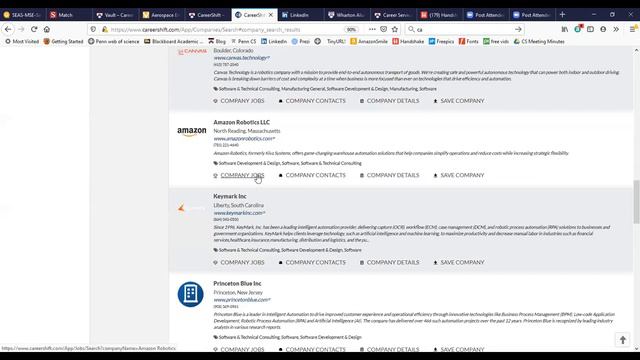Switch to the Vault tab

[x=115, y=15]
